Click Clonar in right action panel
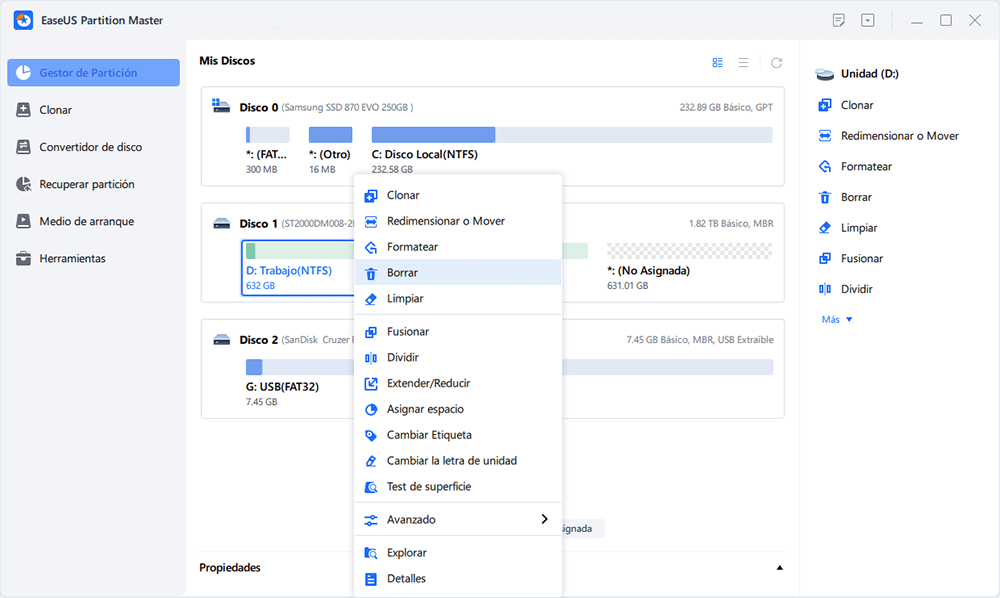Image resolution: width=1000 pixels, height=598 pixels. tap(846, 105)
